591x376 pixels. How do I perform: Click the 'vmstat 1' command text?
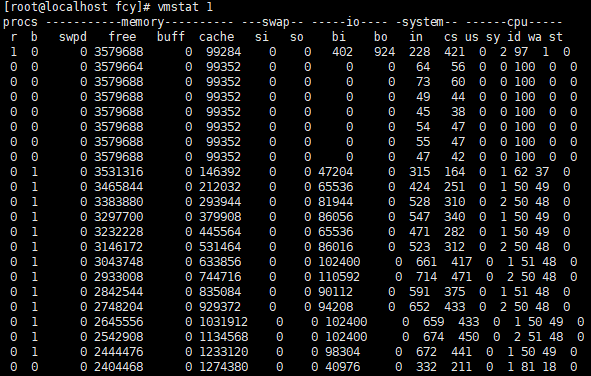tap(185, 7)
